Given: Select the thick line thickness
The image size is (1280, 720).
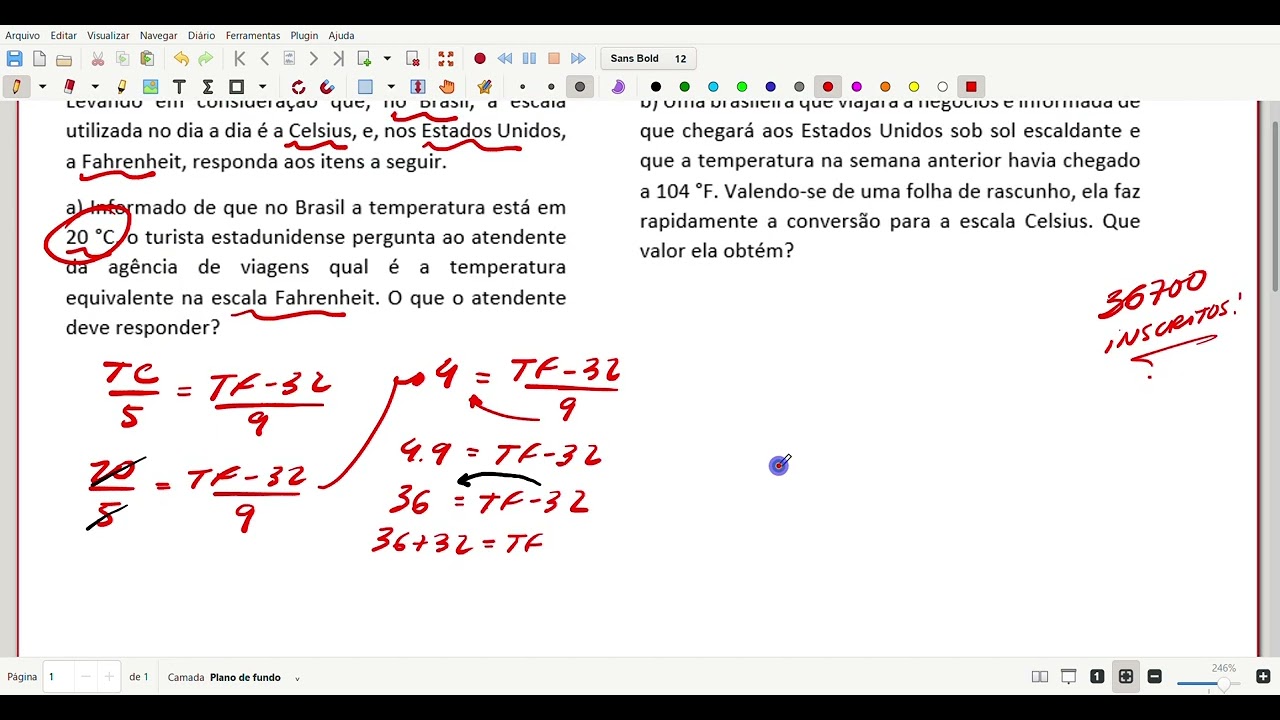Looking at the screenshot, I should pyautogui.click(x=580, y=87).
